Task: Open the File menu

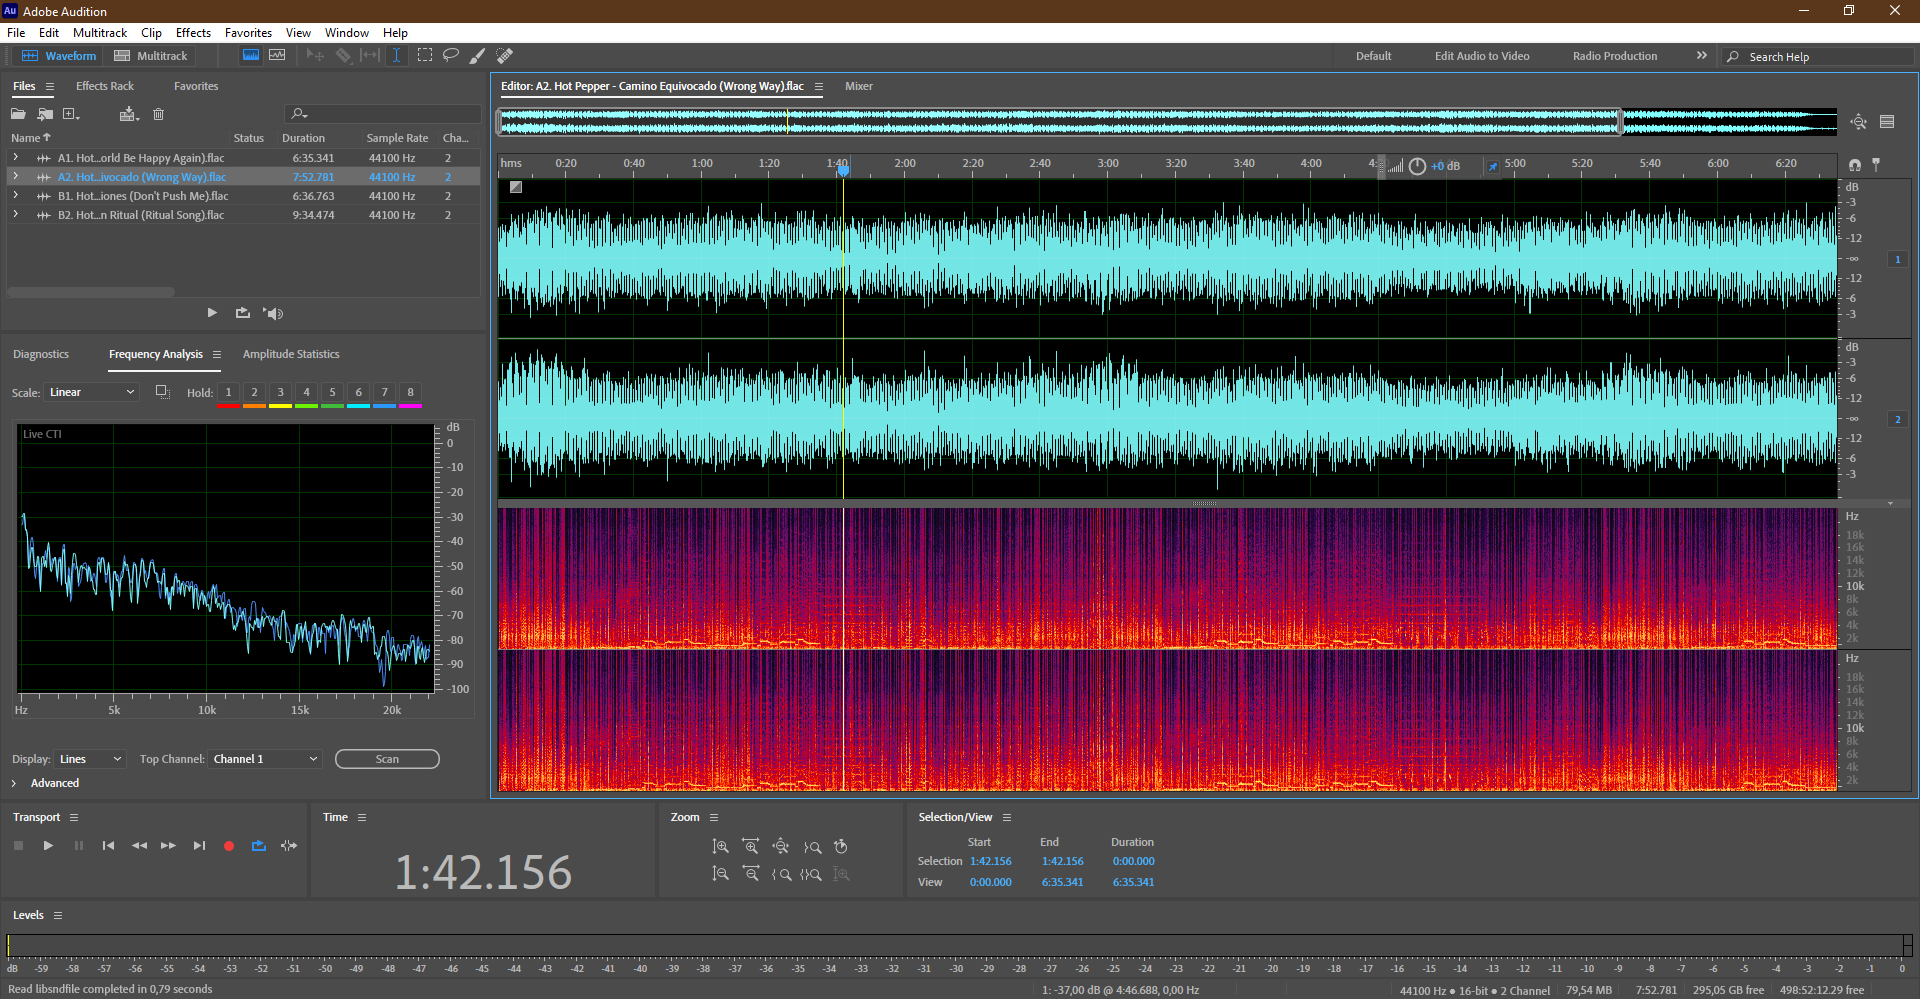Action: (16, 33)
